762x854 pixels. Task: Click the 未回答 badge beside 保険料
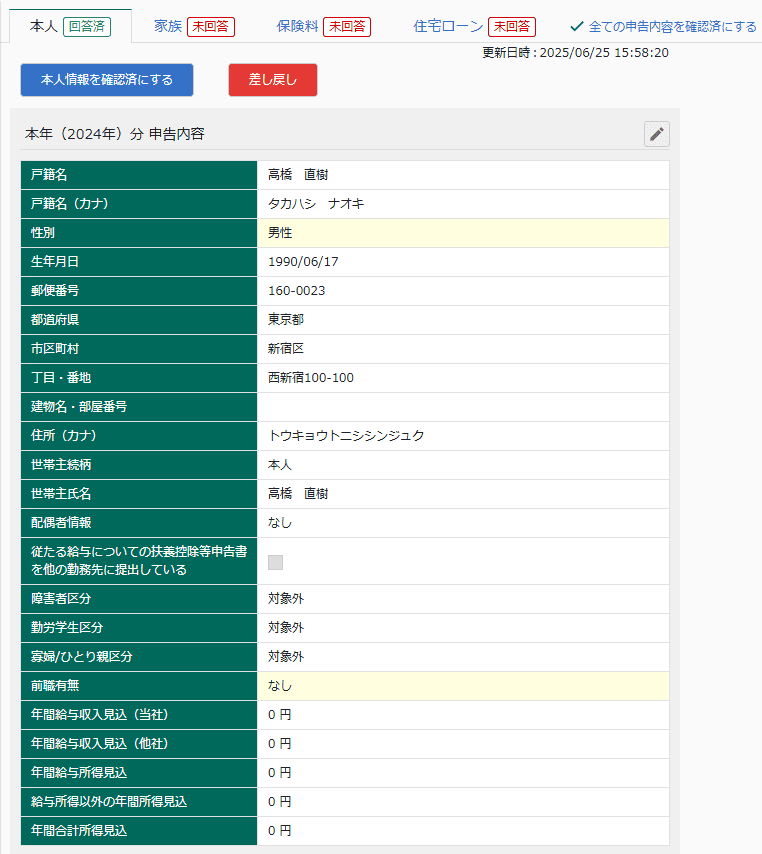347,27
